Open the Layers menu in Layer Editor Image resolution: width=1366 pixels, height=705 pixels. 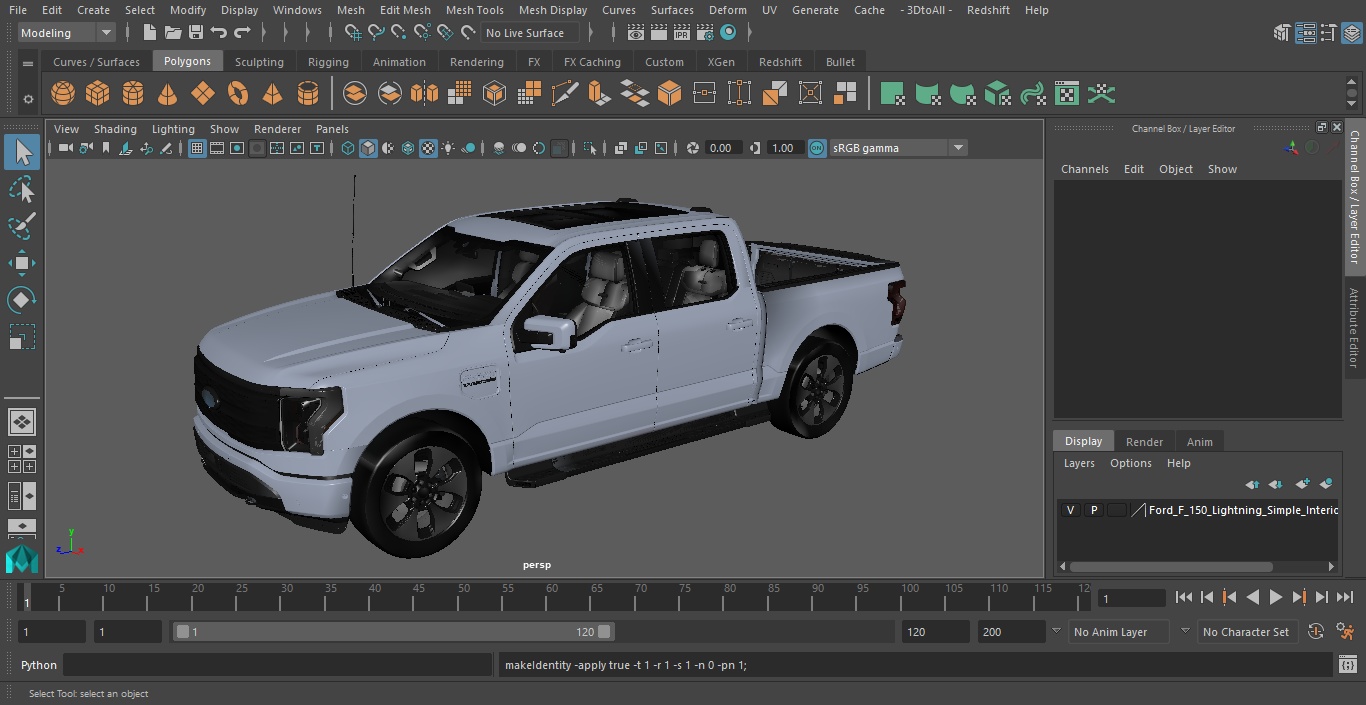coord(1078,463)
